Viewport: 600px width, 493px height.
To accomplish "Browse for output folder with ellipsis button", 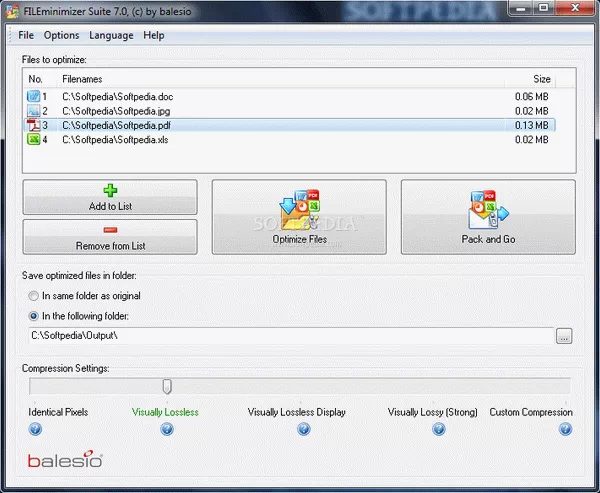I will [x=564, y=336].
